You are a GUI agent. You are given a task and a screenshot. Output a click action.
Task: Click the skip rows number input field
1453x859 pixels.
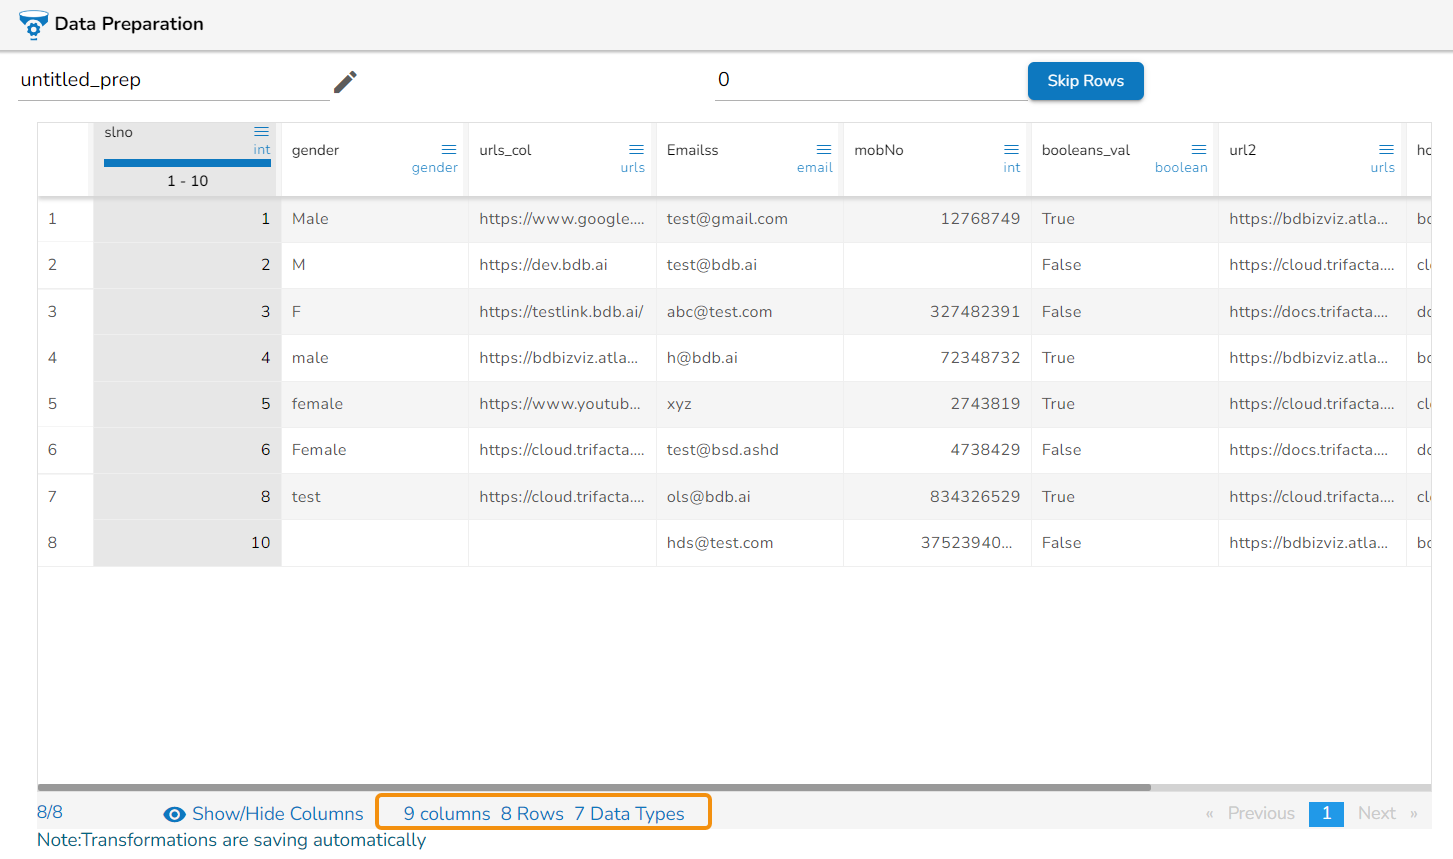(868, 80)
